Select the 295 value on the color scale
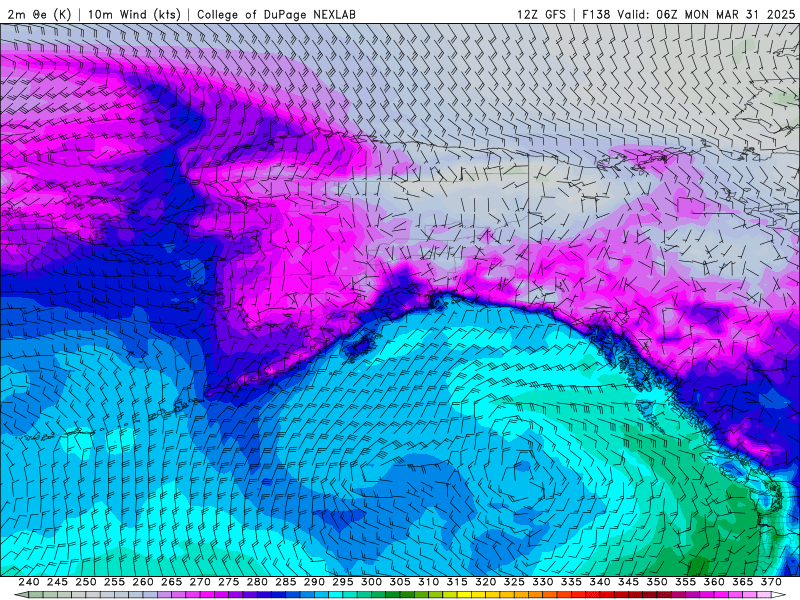The width and height of the screenshot is (800, 600). [343, 582]
